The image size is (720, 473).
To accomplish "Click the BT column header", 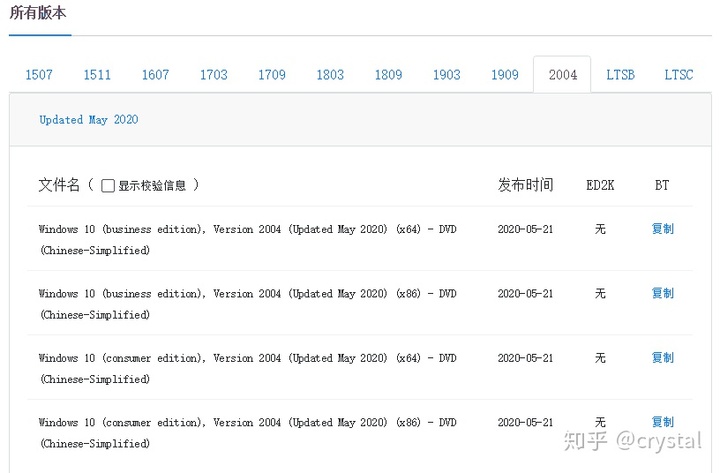I will coord(662,185).
